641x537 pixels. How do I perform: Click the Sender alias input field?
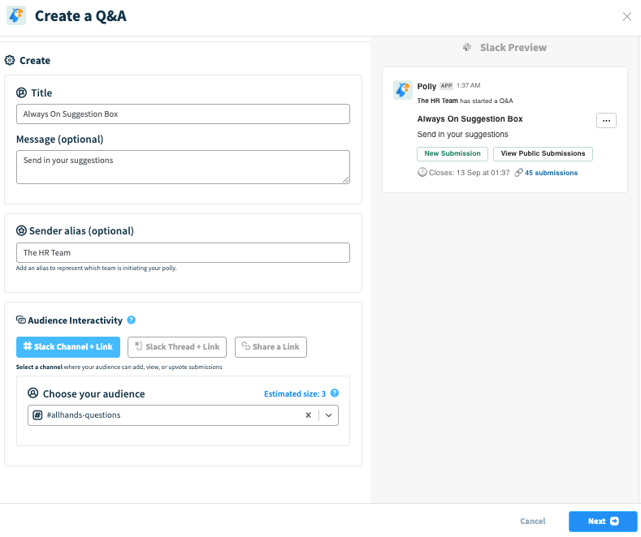coord(183,253)
